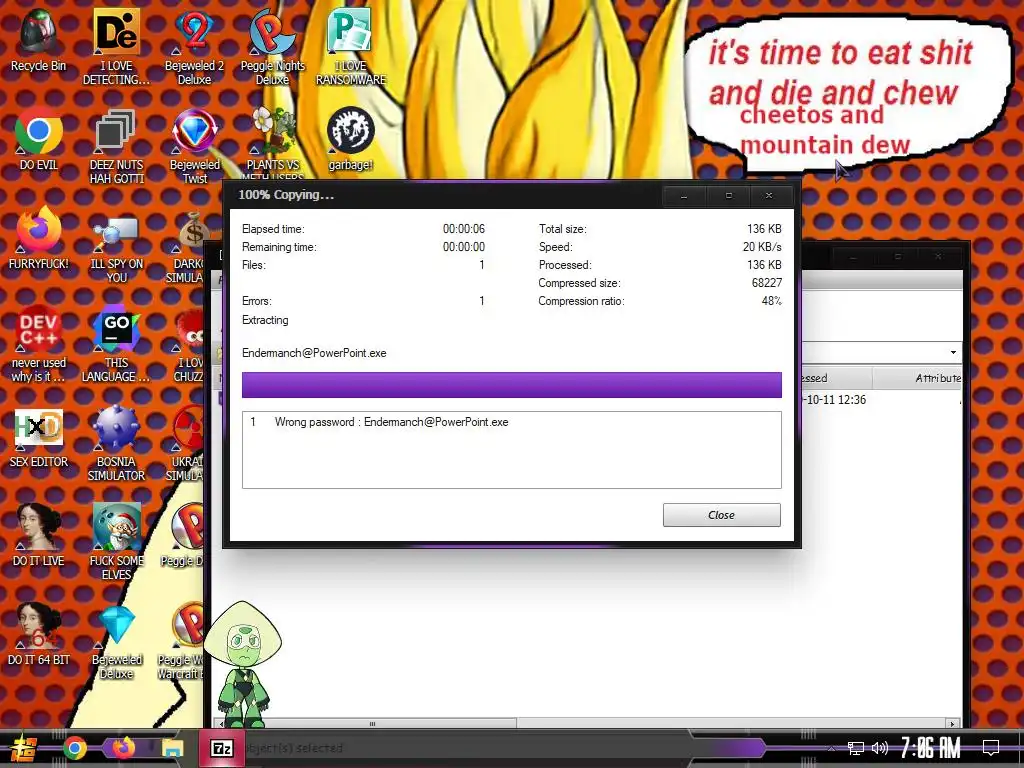The image size is (1024, 768).
Task: Click the Compression ratio 48% value
Action: click(x=771, y=301)
